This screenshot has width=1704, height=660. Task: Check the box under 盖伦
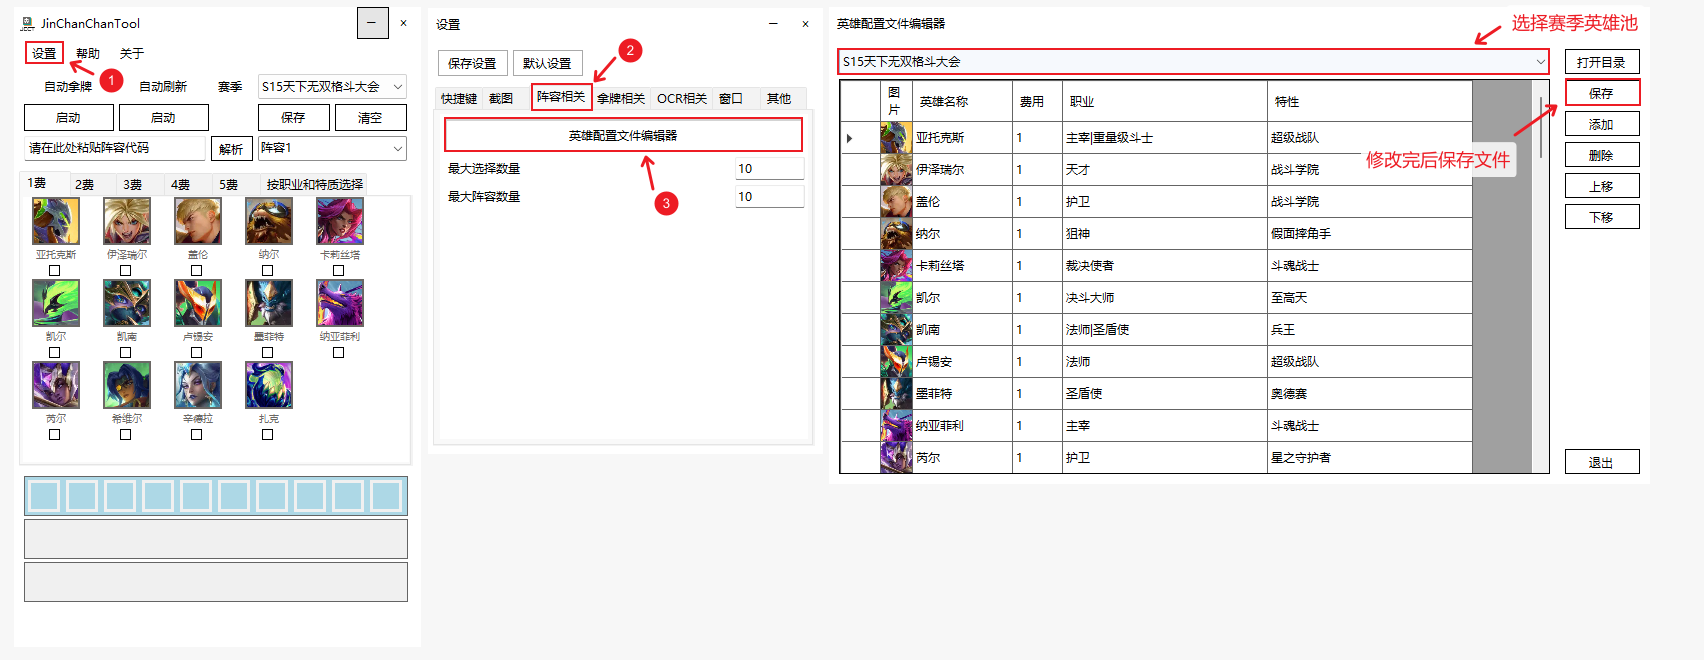coord(197,270)
